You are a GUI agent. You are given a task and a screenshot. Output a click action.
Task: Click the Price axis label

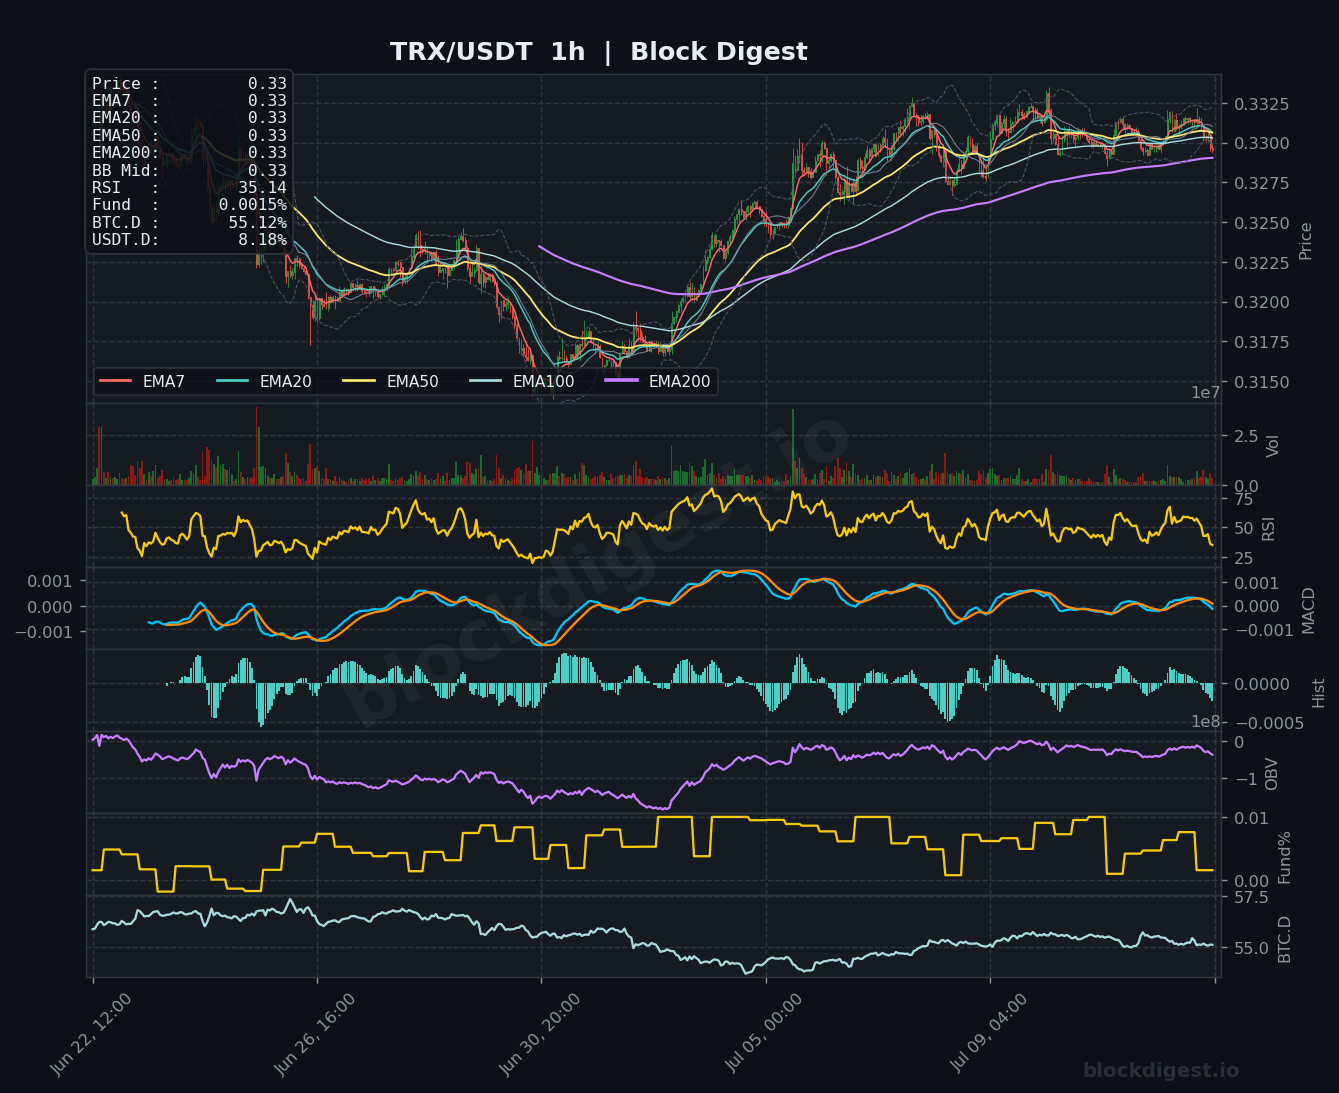pos(1306,241)
